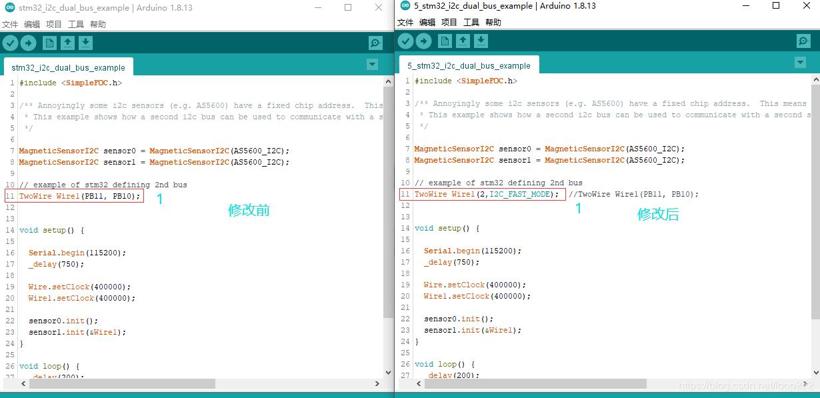Screen dimensions: 820x398
Task: Click '// example of stm32 defining 2nd bus' left
Action: pos(103,185)
